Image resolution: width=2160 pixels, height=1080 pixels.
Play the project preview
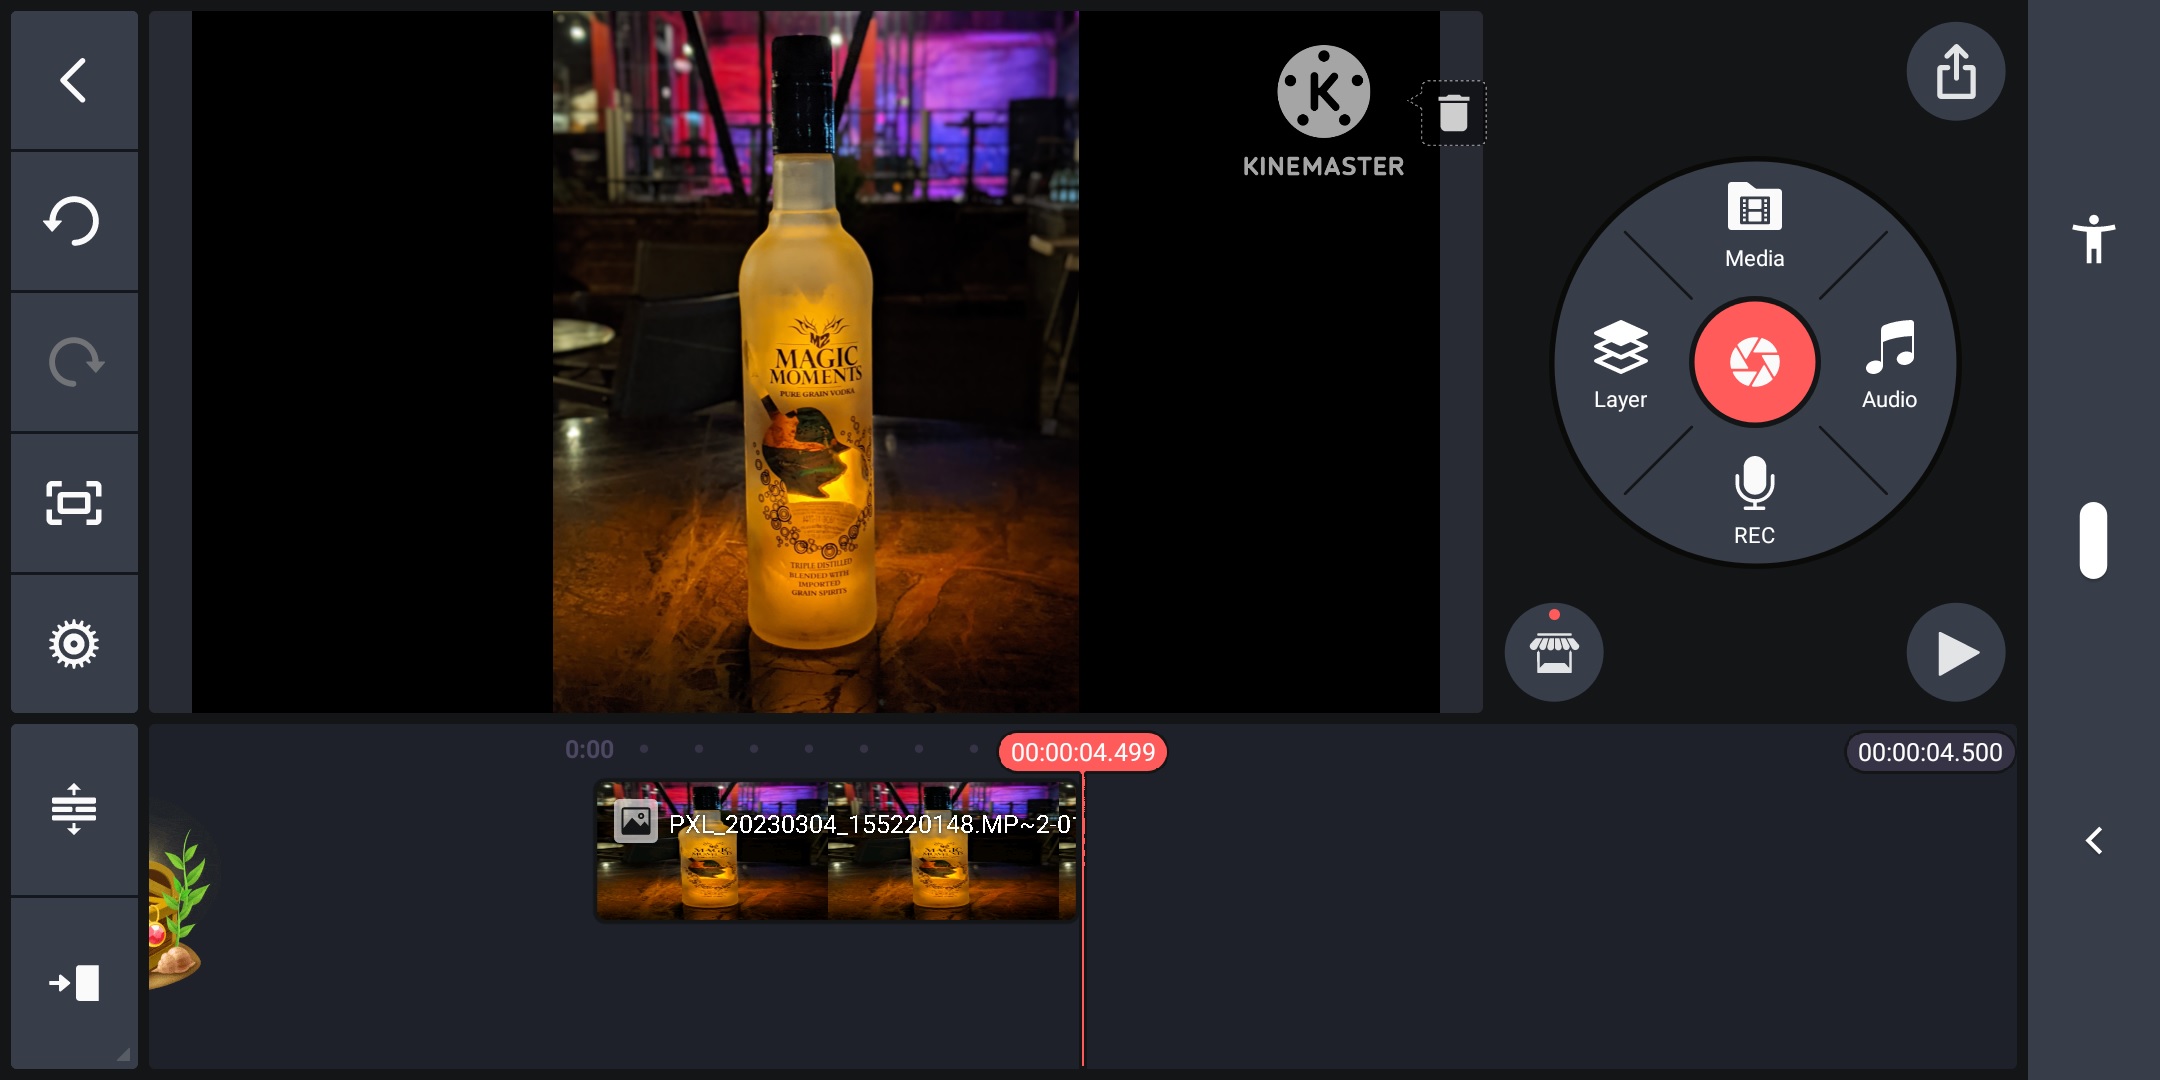pos(1955,653)
